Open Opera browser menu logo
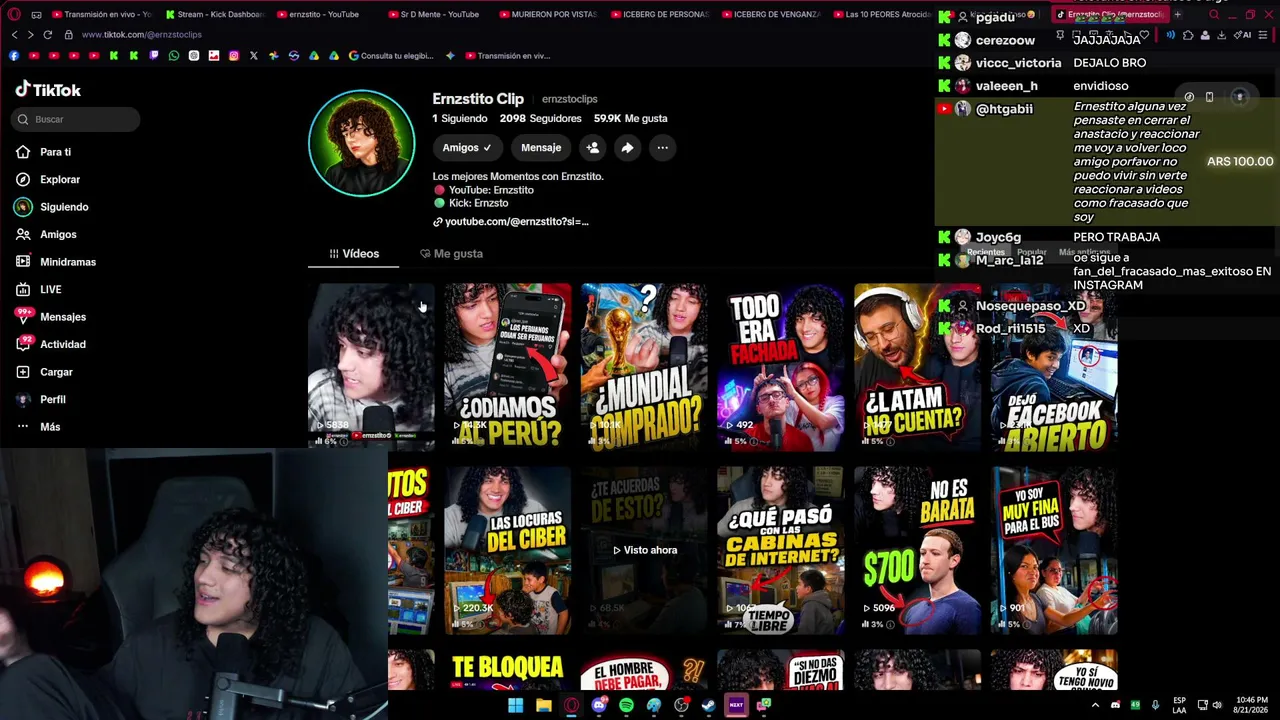 click(12, 15)
